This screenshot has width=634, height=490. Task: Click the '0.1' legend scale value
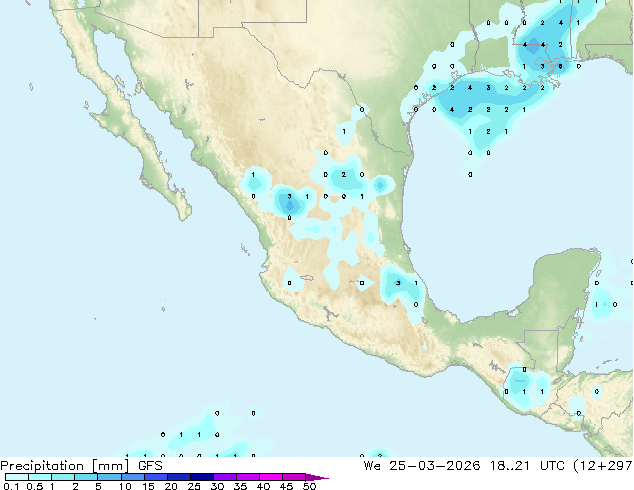(x=11, y=486)
